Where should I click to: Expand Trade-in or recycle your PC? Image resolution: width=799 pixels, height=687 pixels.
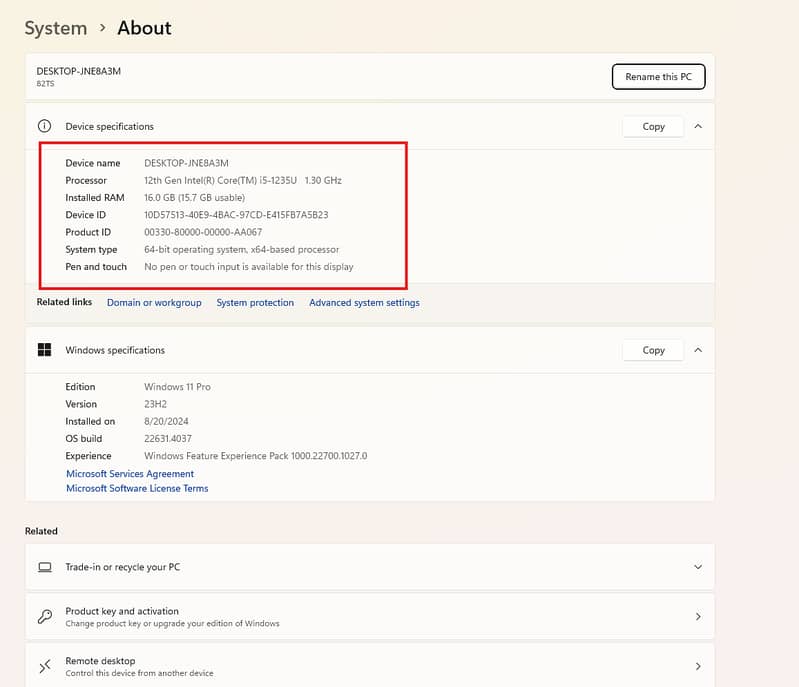point(697,567)
